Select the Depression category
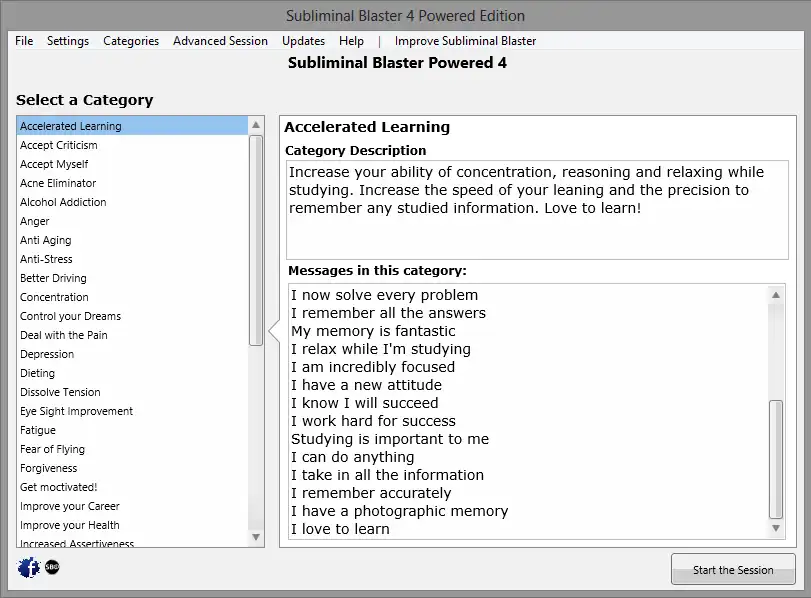 click(132, 354)
